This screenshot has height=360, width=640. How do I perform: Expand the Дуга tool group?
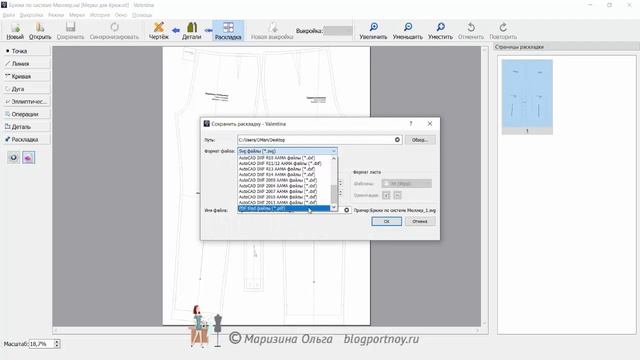[27, 89]
